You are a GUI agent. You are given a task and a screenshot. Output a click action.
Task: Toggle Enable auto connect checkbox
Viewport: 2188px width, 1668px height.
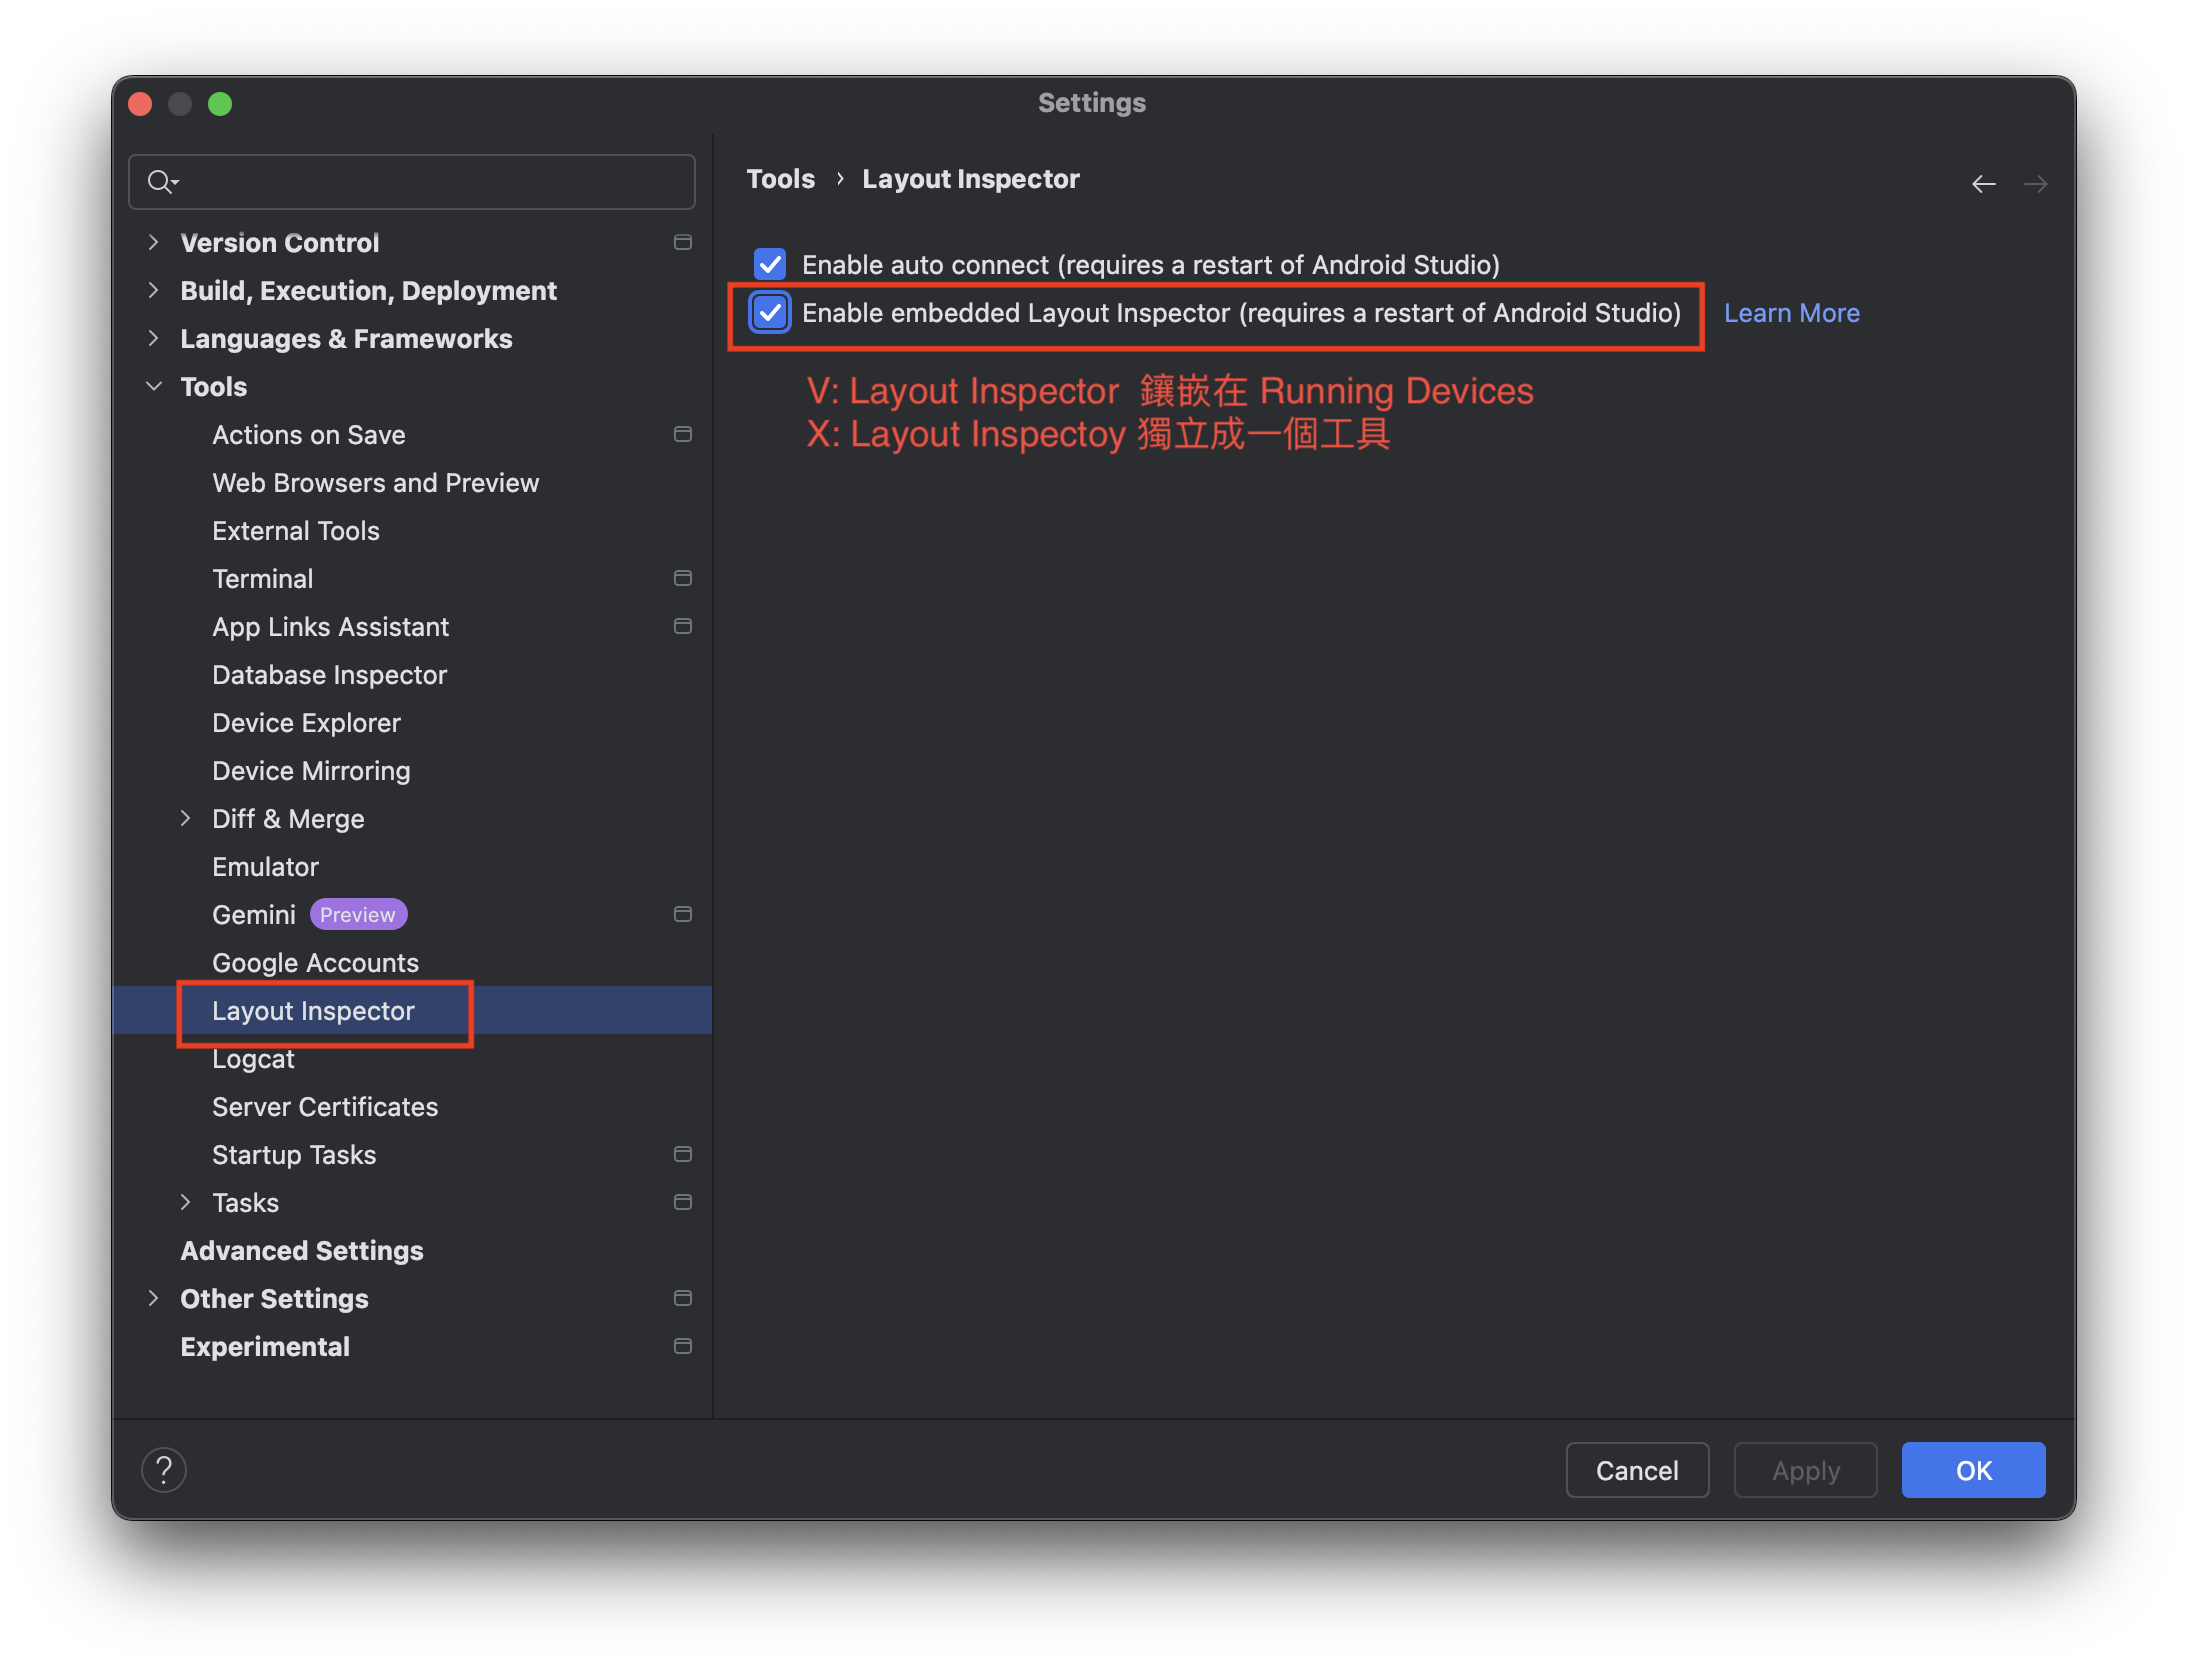771,265
